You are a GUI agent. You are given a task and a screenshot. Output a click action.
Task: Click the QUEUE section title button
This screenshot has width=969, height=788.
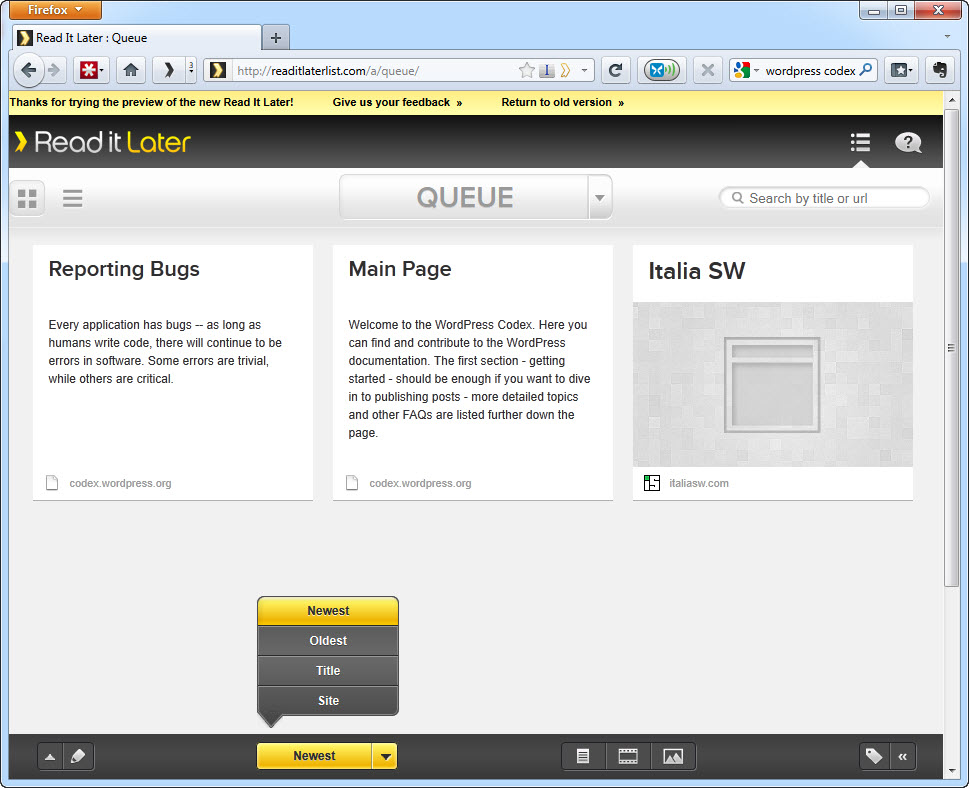[464, 198]
